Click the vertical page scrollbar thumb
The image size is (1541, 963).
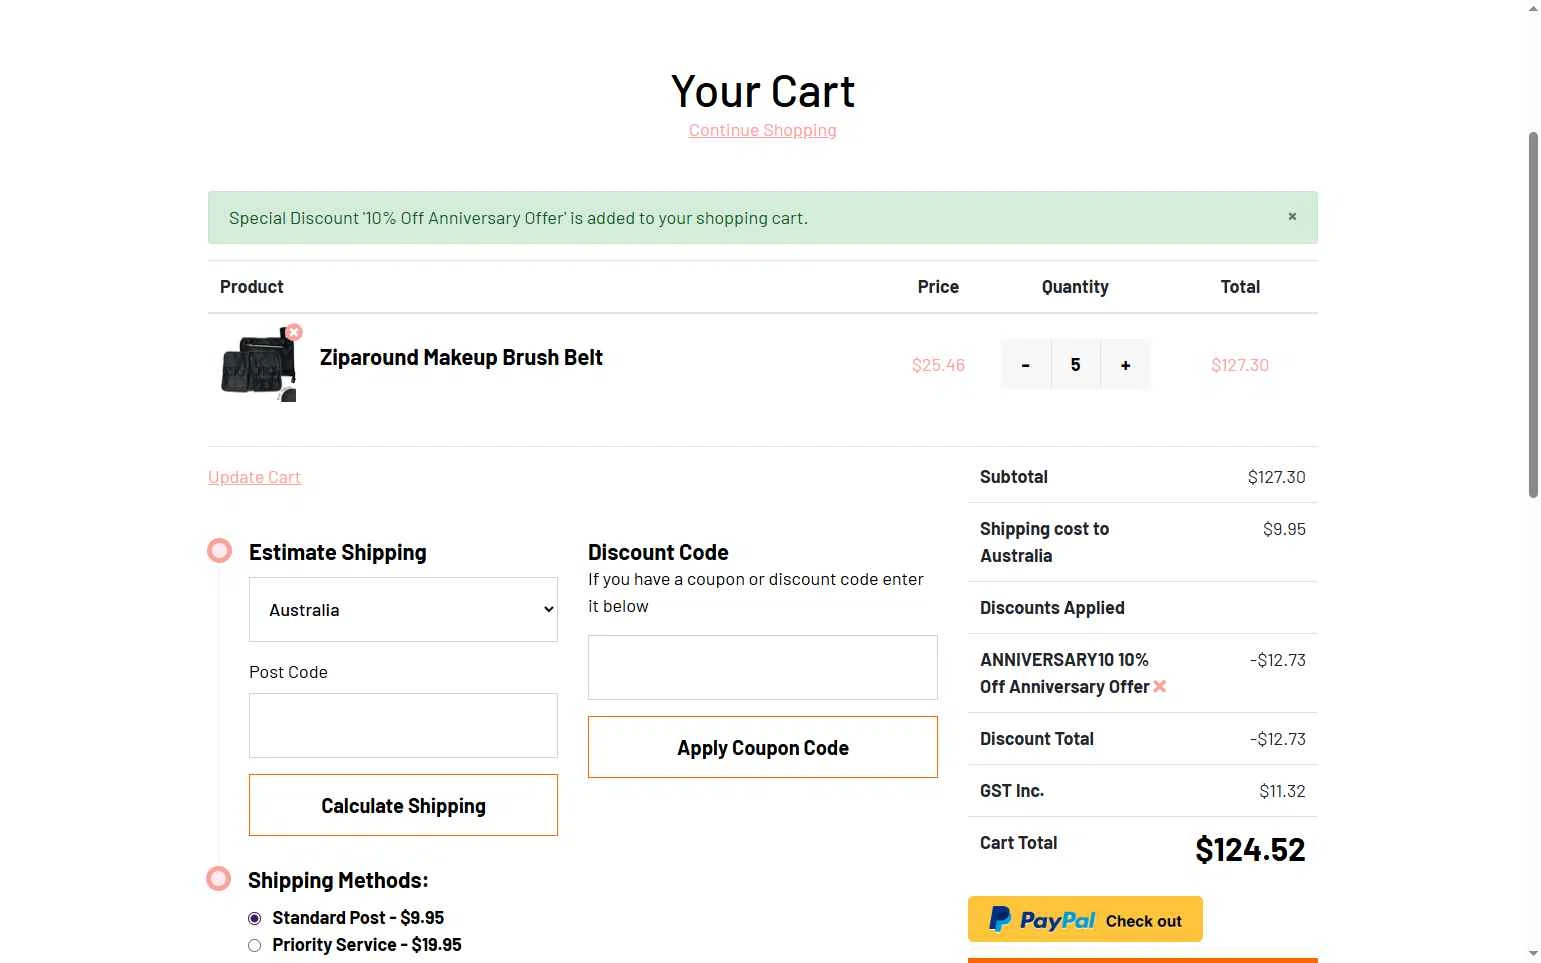(1533, 315)
